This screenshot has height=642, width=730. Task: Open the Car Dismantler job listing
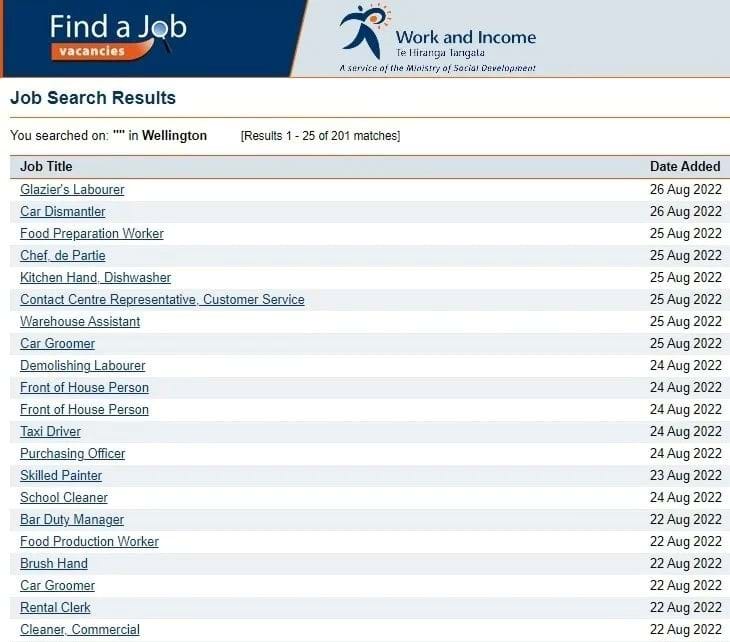pos(62,211)
